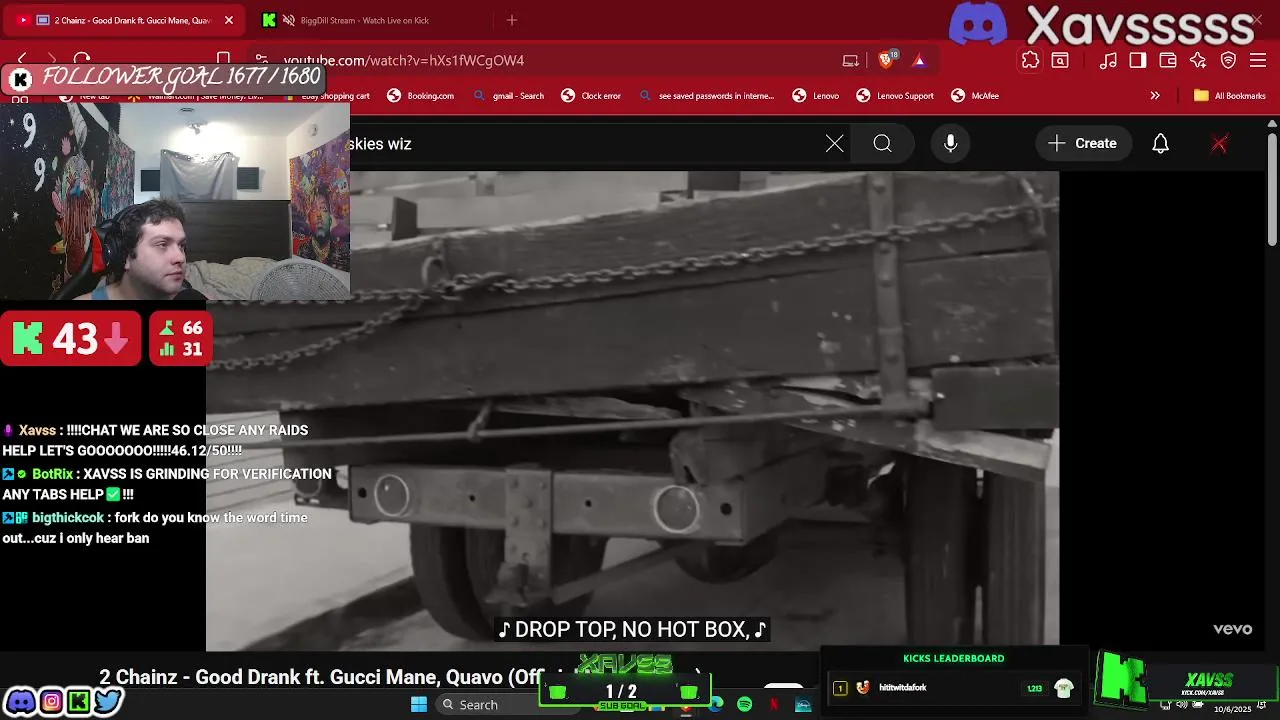Open the Extensions puzzle piece menu
1280x720 pixels.
[1030, 60]
